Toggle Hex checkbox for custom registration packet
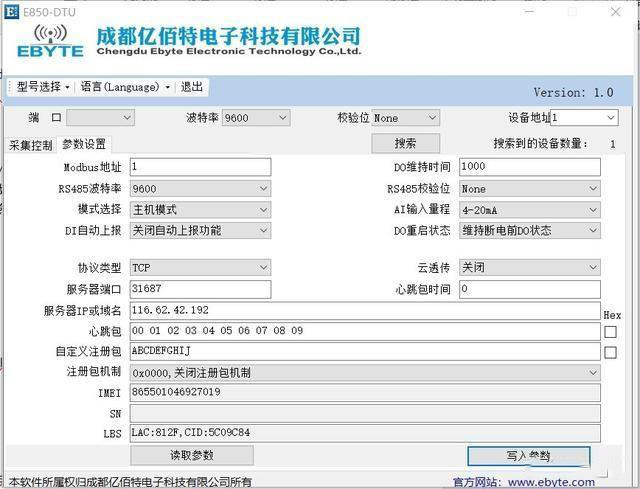Viewport: 640px width, 489px height. click(610, 352)
